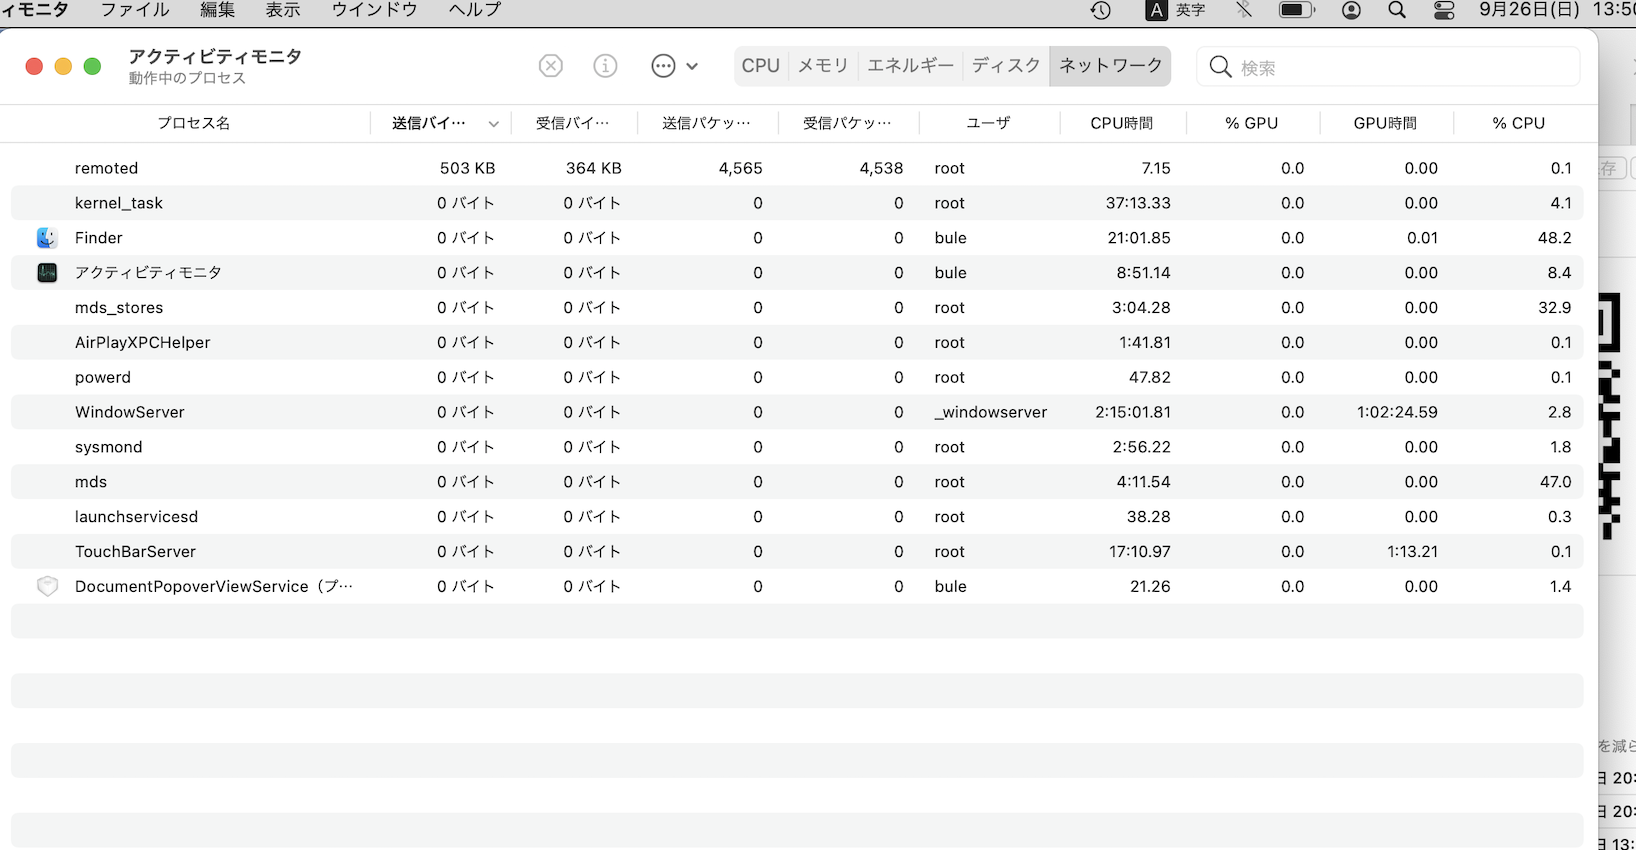Open the process info (i) icon
The image size is (1636, 850).
pyautogui.click(x=605, y=66)
